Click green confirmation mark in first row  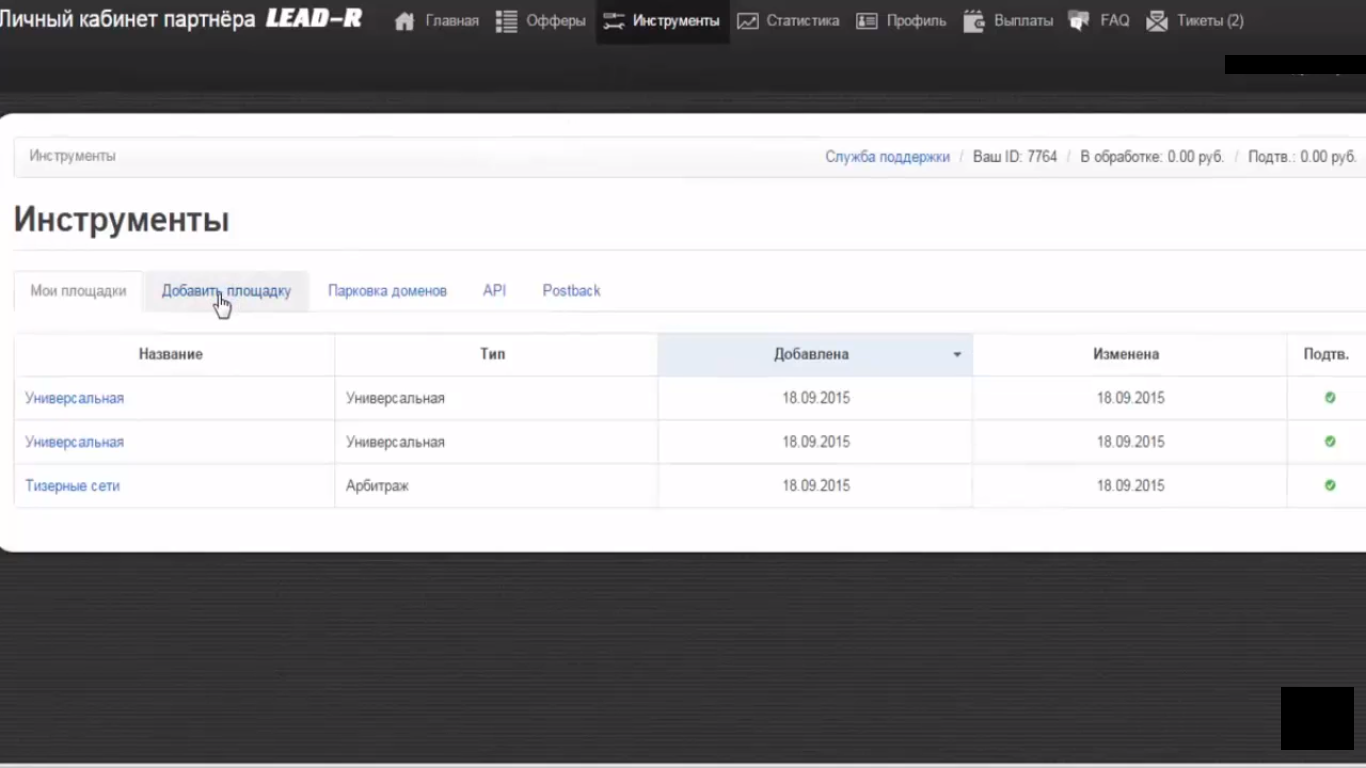tap(1330, 398)
